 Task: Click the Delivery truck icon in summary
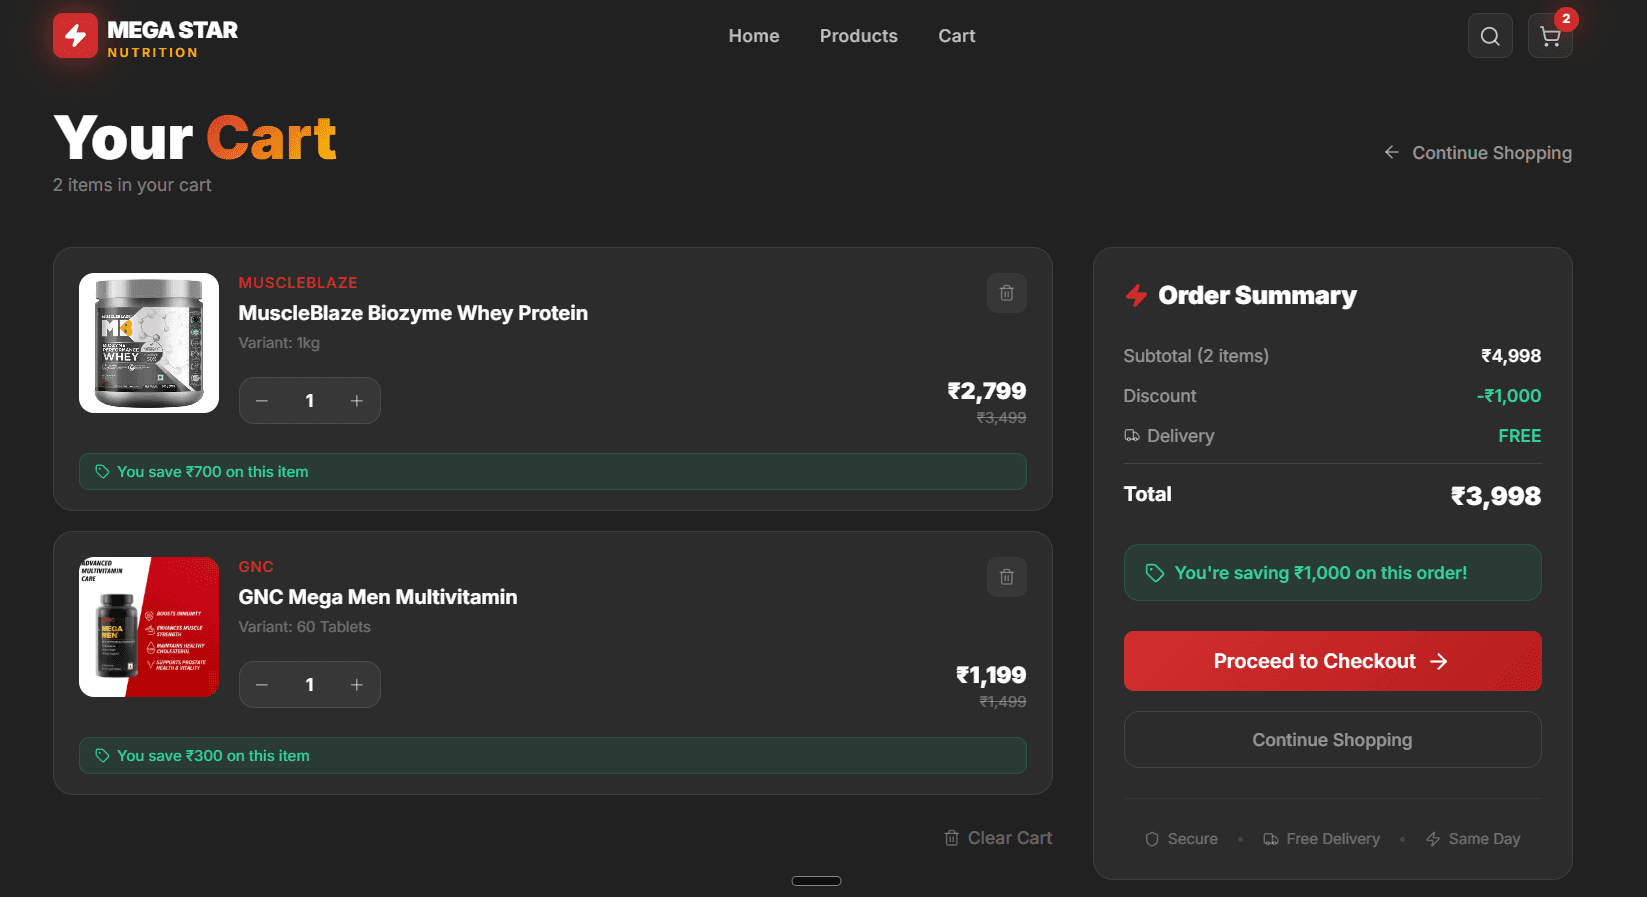pos(1132,435)
